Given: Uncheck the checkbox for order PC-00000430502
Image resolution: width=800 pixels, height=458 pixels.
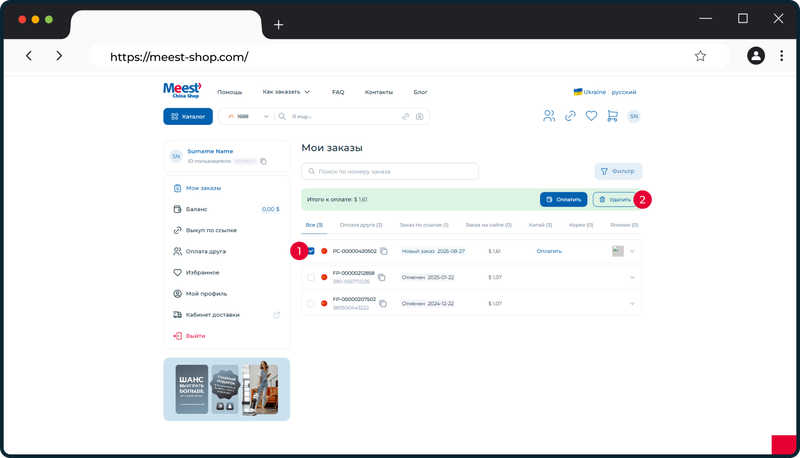Looking at the screenshot, I should 311,251.
